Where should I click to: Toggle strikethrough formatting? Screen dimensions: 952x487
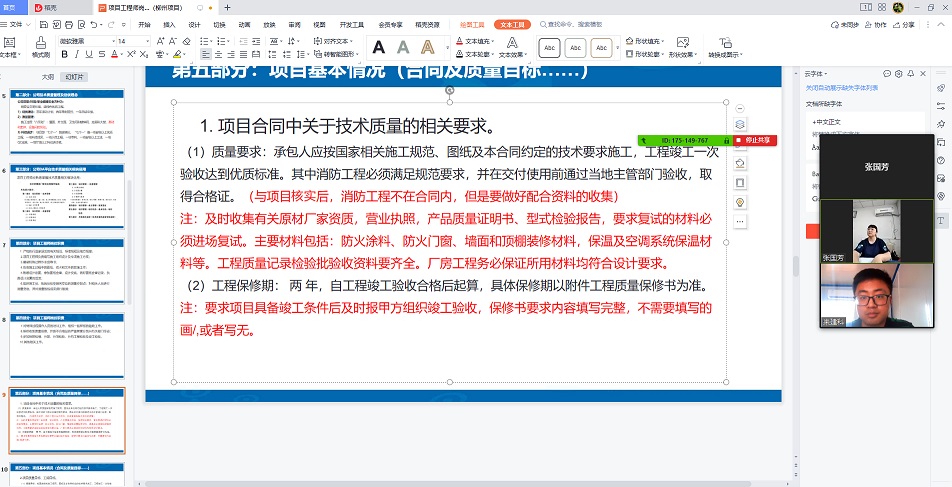click(x=102, y=54)
